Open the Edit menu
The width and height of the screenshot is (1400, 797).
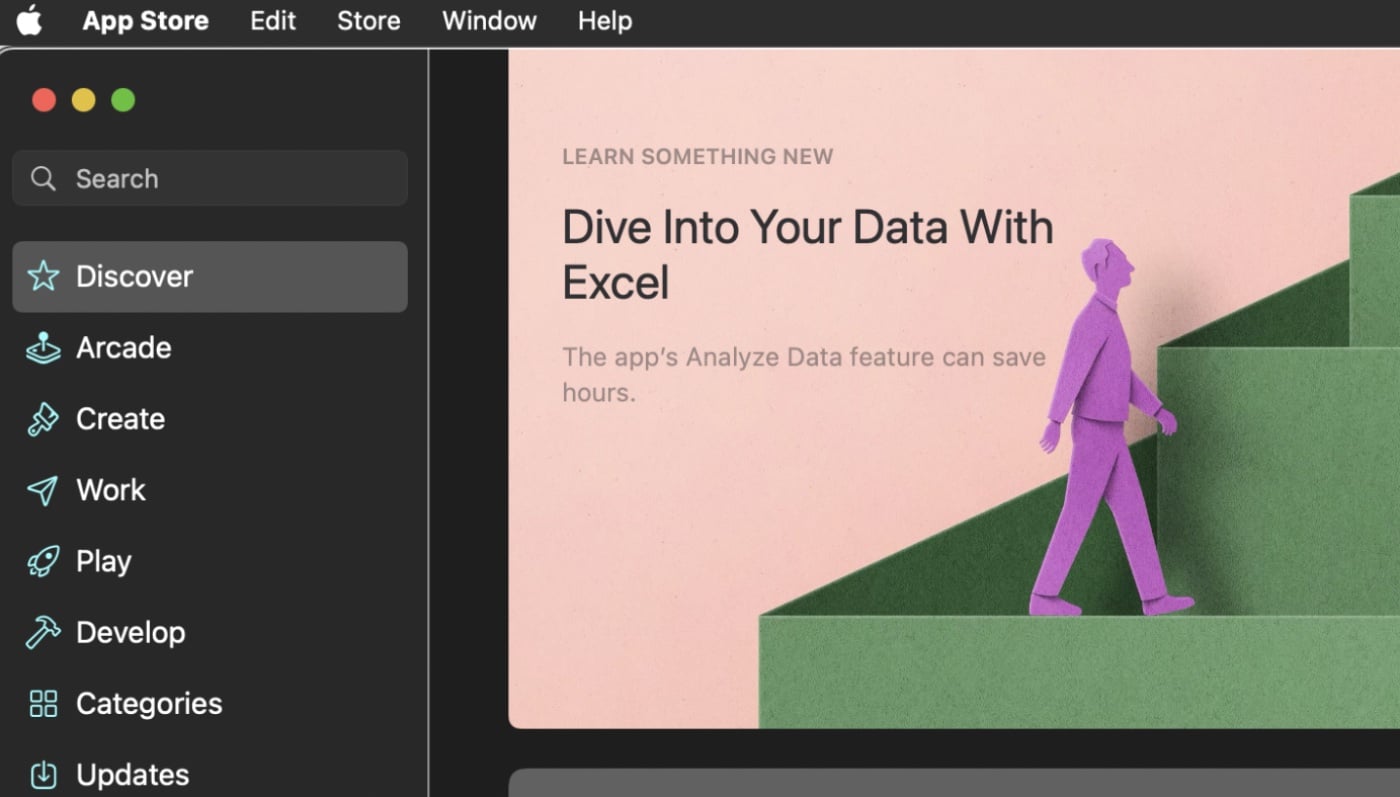click(x=273, y=21)
